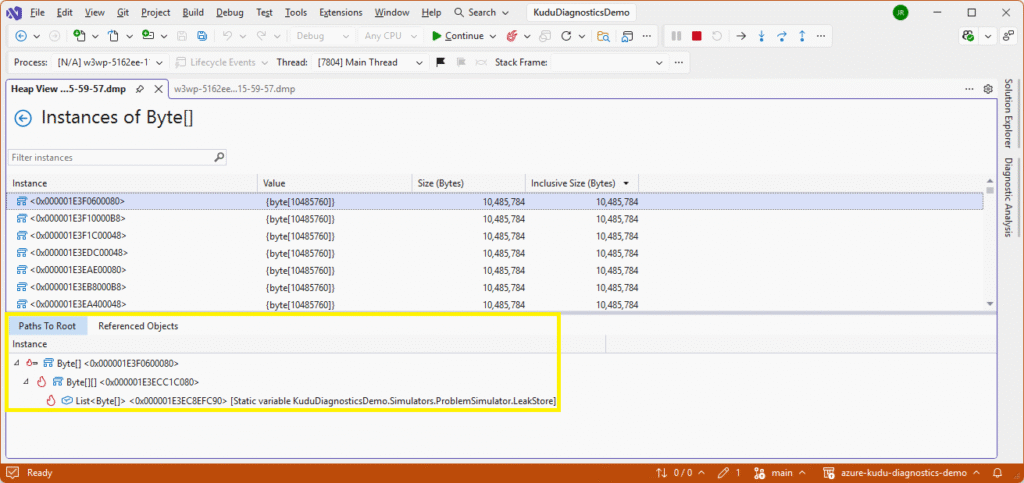Screen dimensions: 1024x483
Task: Click the Save All toolbar icon
Action: click(202, 36)
